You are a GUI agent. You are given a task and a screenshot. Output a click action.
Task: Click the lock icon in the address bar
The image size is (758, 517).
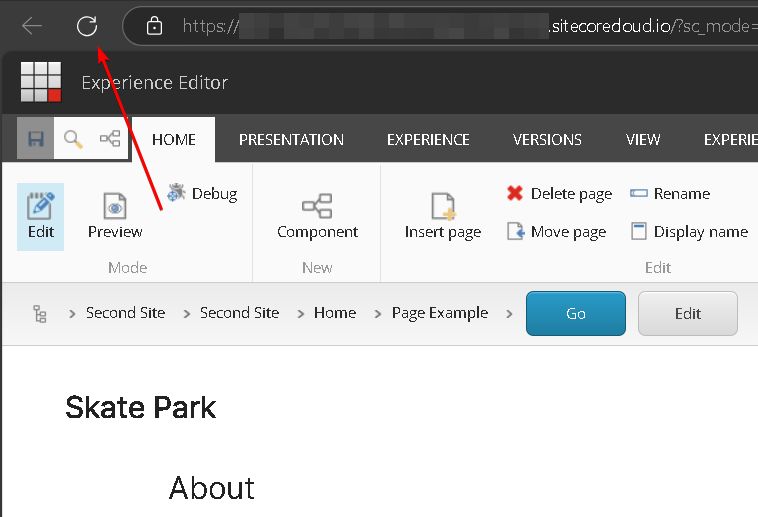click(154, 26)
